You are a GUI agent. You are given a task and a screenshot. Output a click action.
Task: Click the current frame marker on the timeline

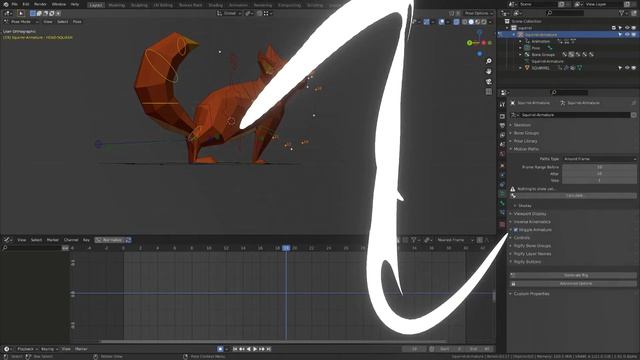click(x=286, y=248)
